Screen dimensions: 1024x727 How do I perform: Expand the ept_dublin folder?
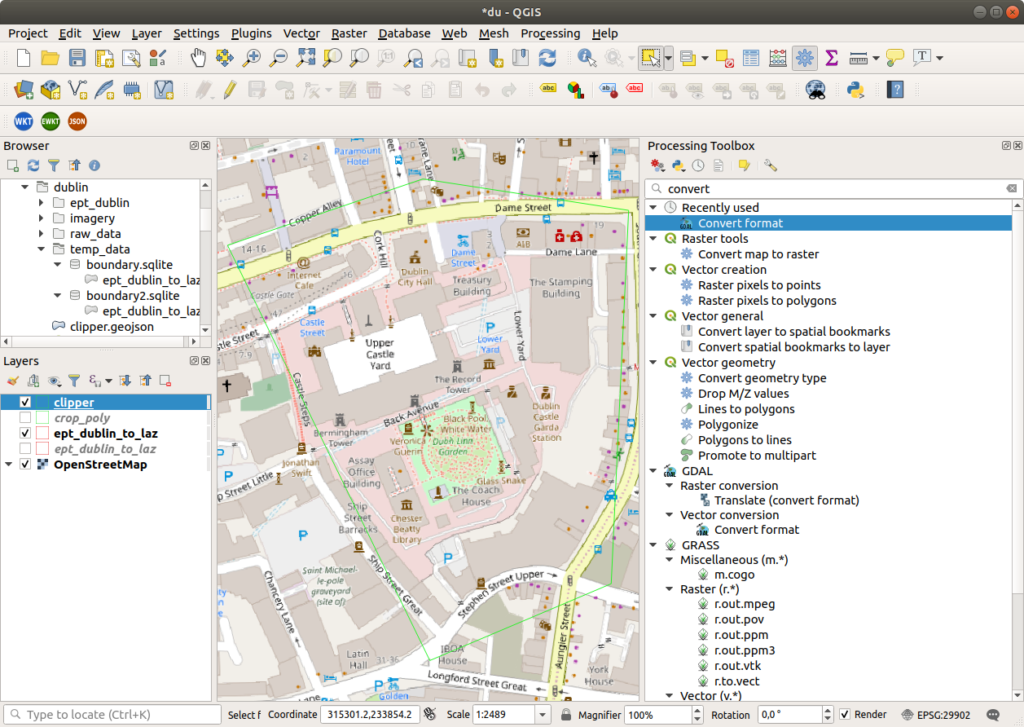[41, 203]
